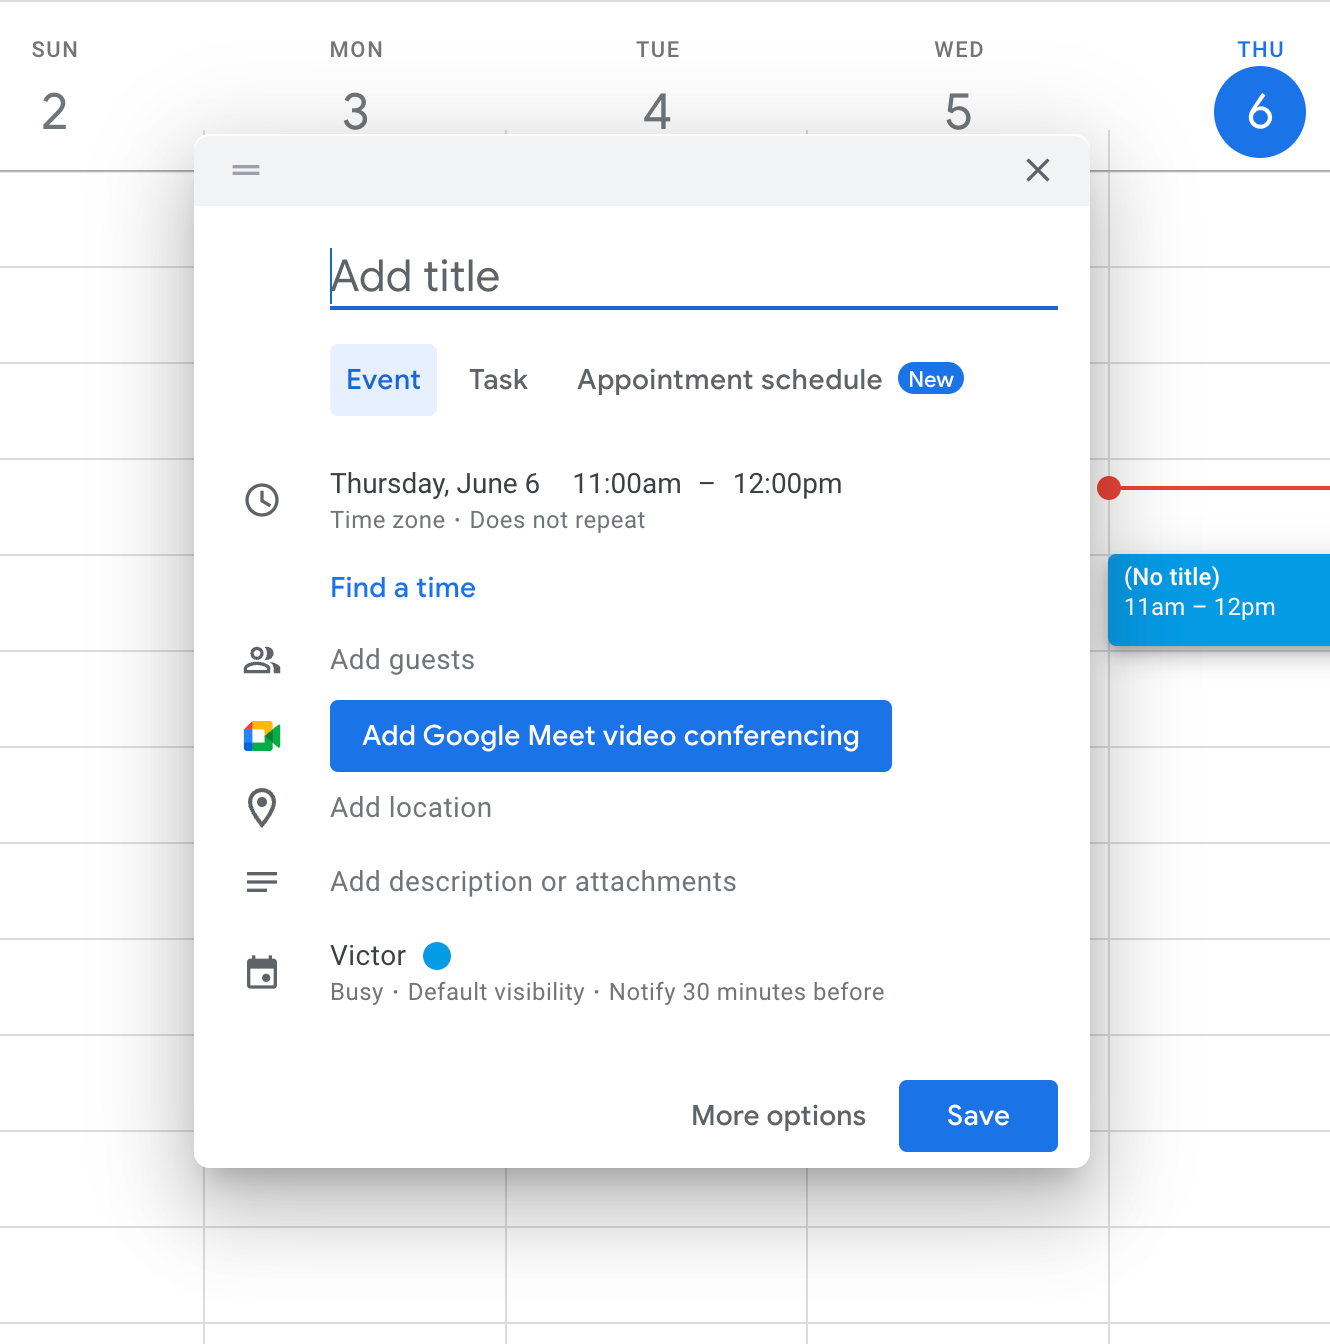Open the Does not repeat options

pyautogui.click(x=557, y=520)
